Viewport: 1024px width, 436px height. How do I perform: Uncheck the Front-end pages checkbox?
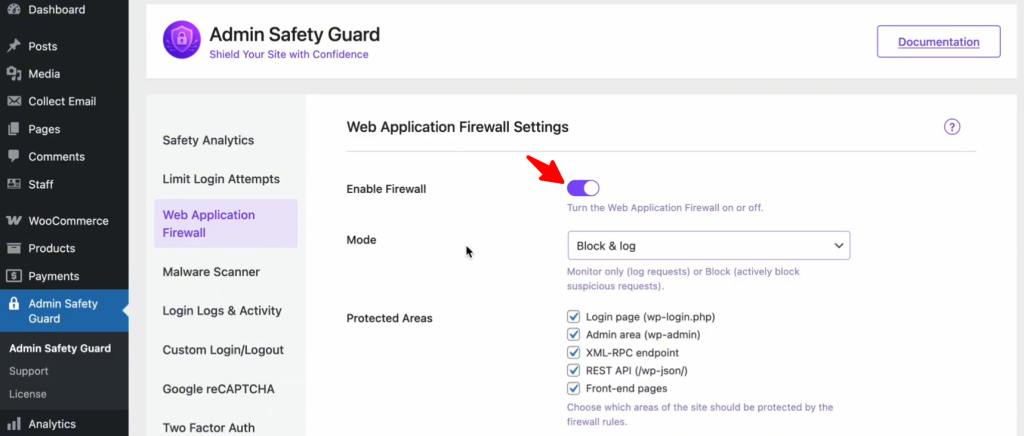574,388
